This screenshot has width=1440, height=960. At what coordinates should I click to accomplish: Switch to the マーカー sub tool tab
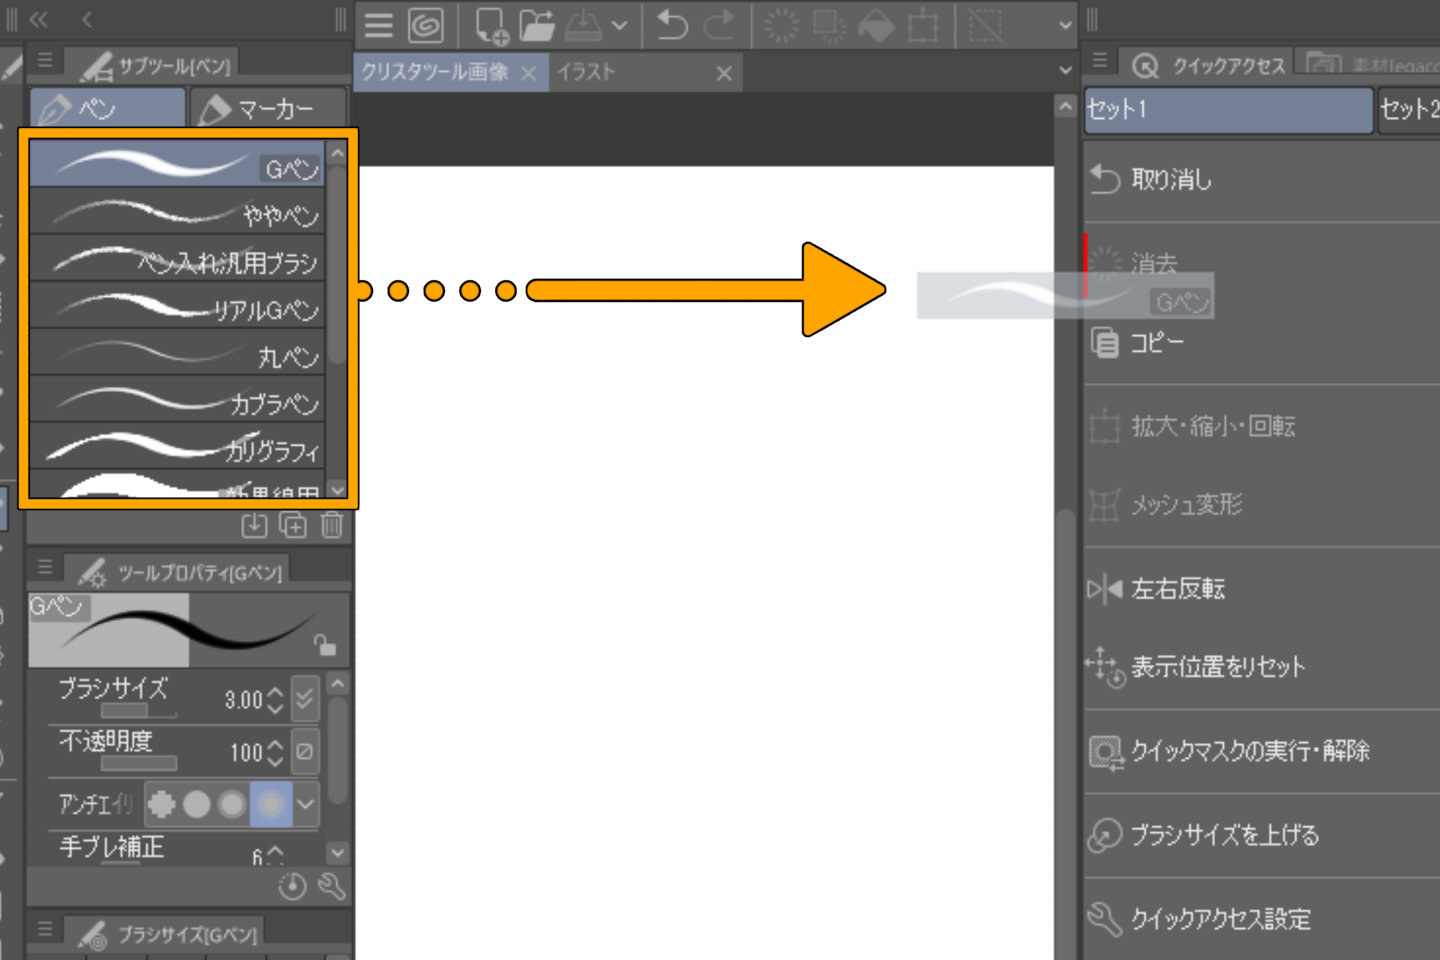click(267, 109)
